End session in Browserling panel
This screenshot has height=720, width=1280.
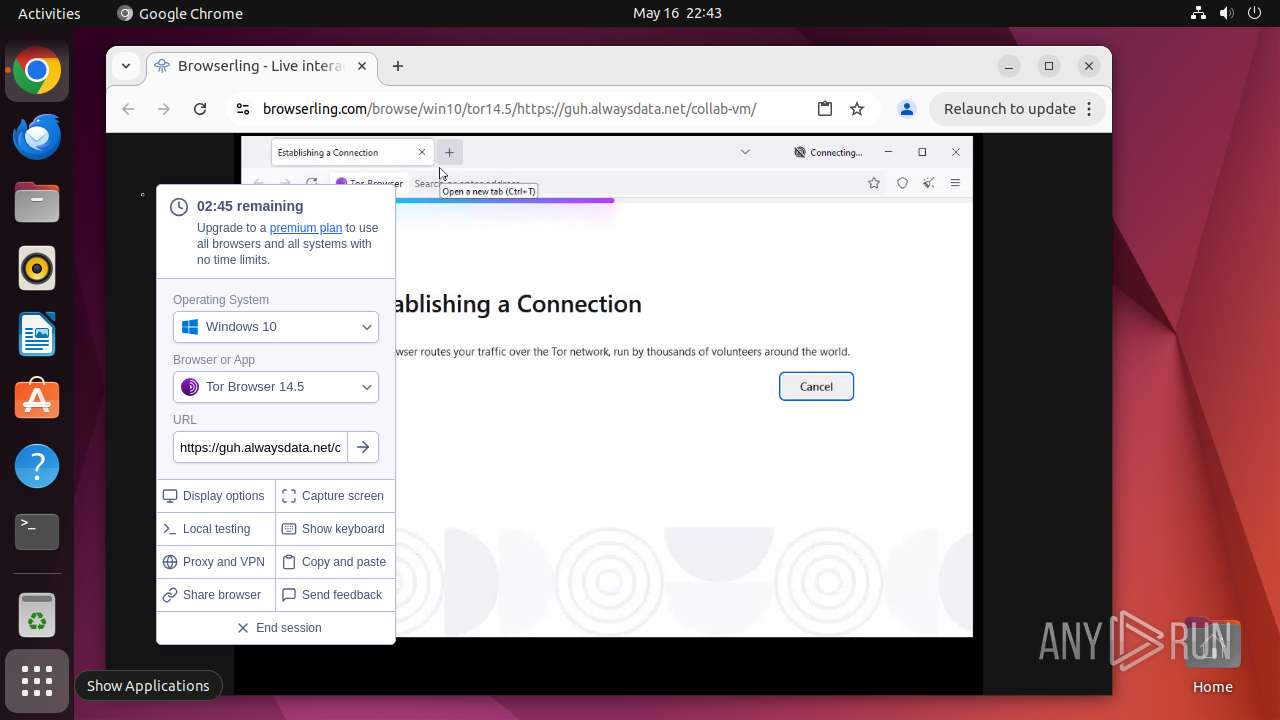276,628
